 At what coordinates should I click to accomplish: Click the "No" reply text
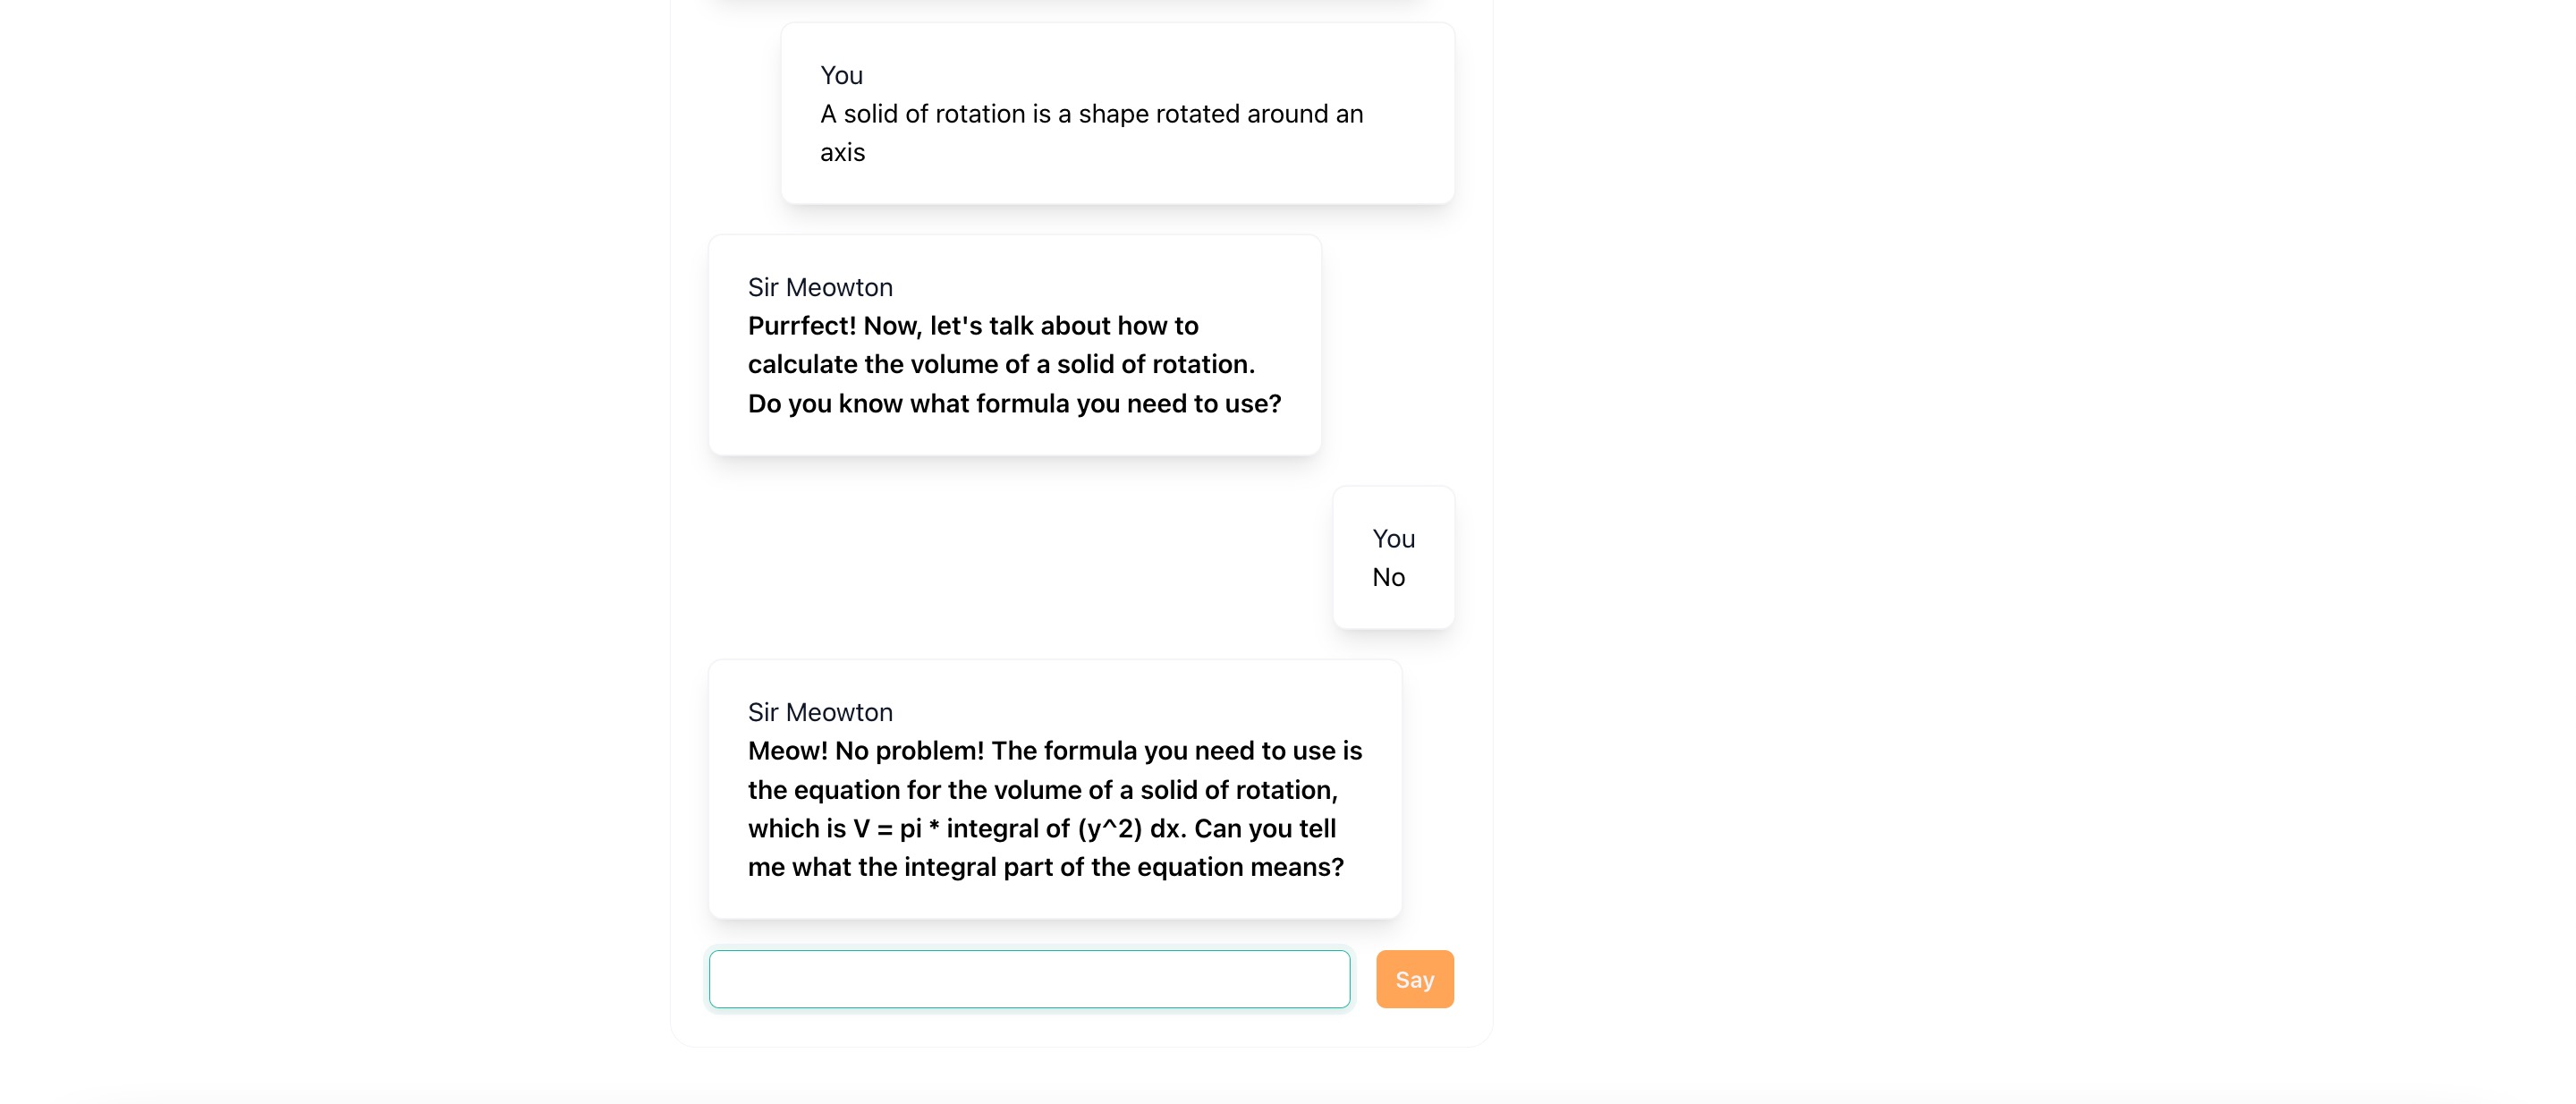click(1388, 577)
